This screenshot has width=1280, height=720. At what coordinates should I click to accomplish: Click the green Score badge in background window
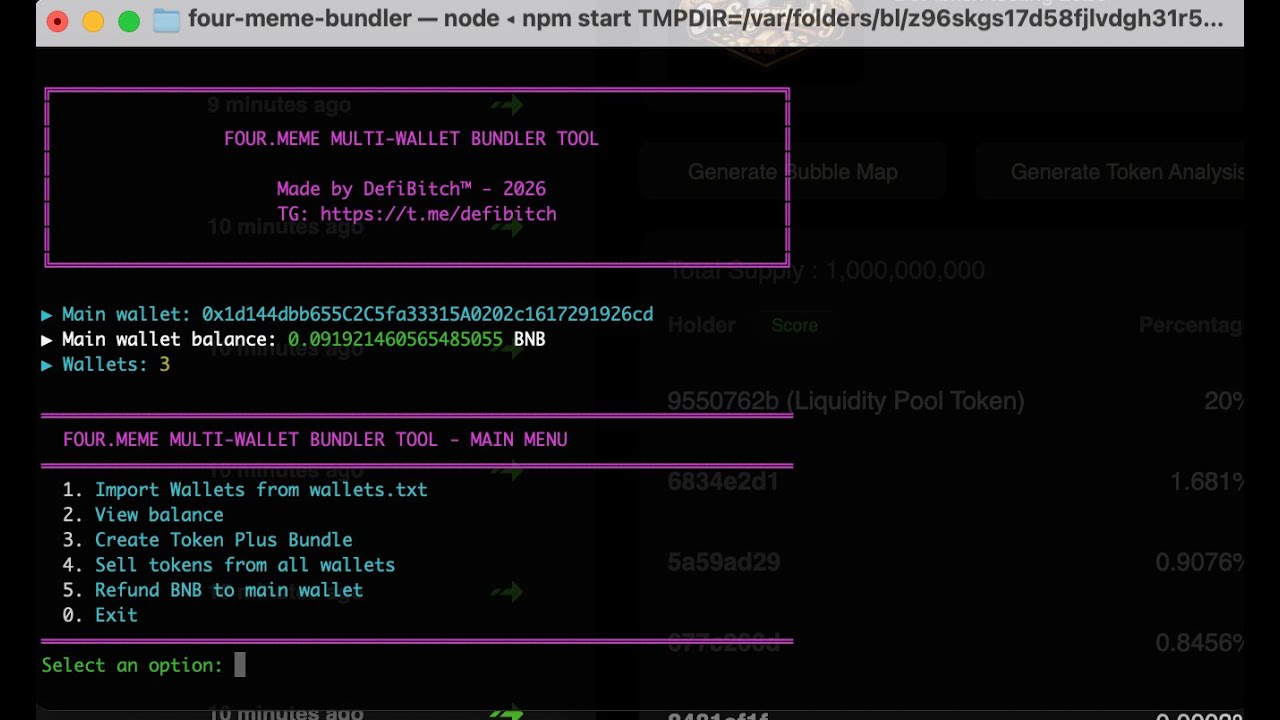coord(795,325)
